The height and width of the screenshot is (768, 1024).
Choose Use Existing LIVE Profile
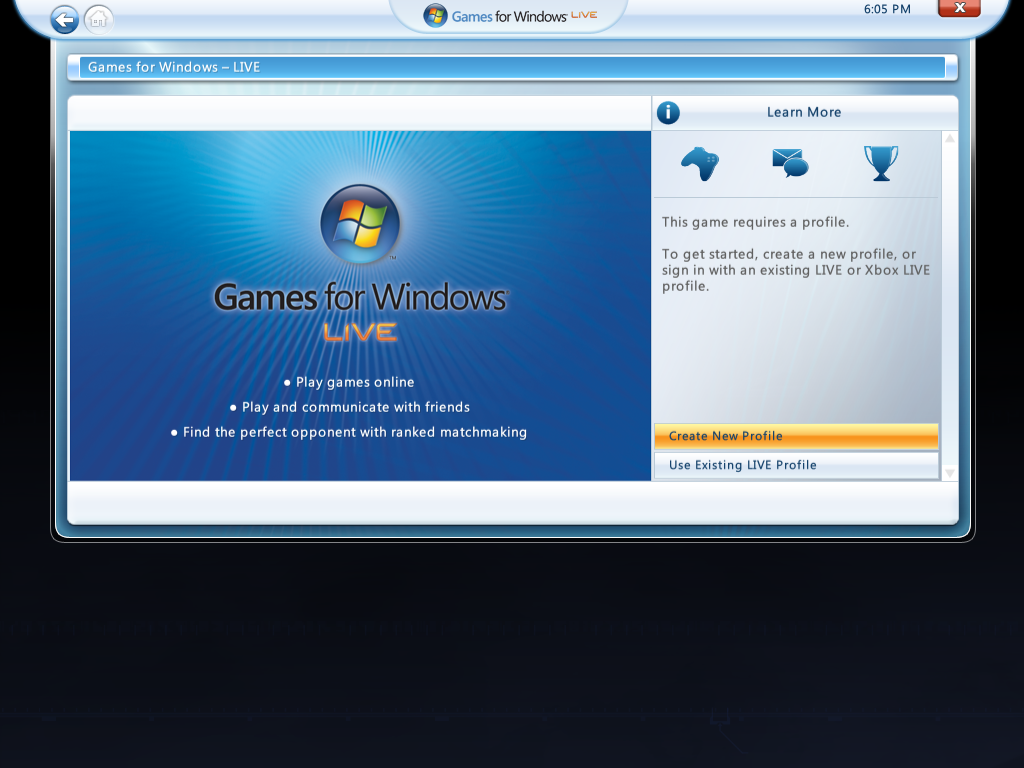pyautogui.click(x=796, y=465)
